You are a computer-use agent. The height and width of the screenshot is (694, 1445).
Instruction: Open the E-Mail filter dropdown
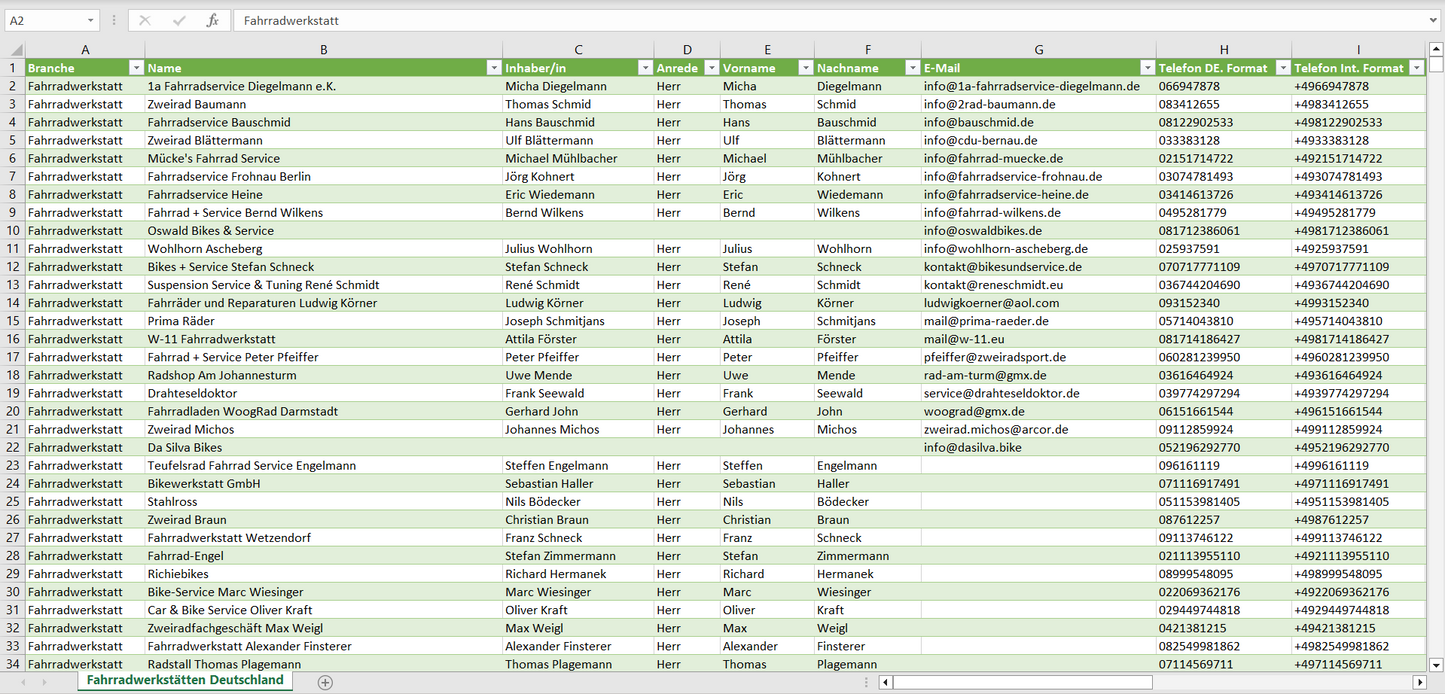point(1146,68)
